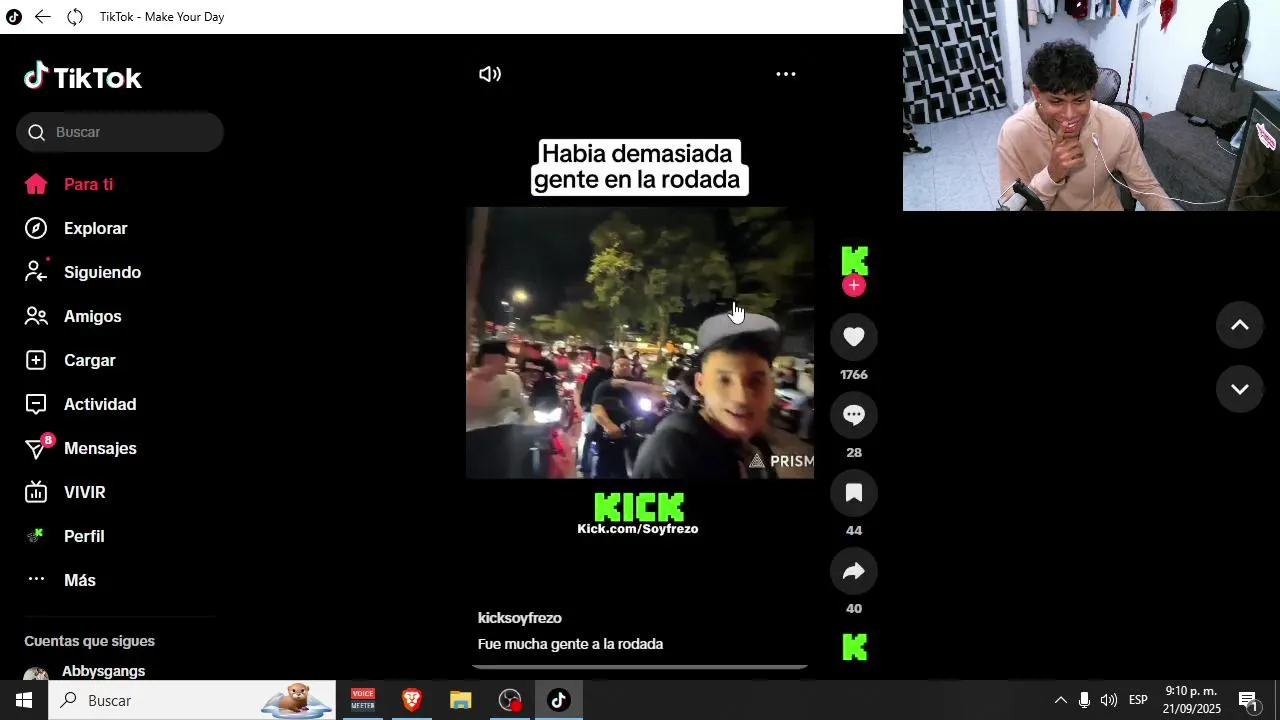
Task: Click the caption 'Fue mucha gente a la rodada'
Action: point(570,644)
